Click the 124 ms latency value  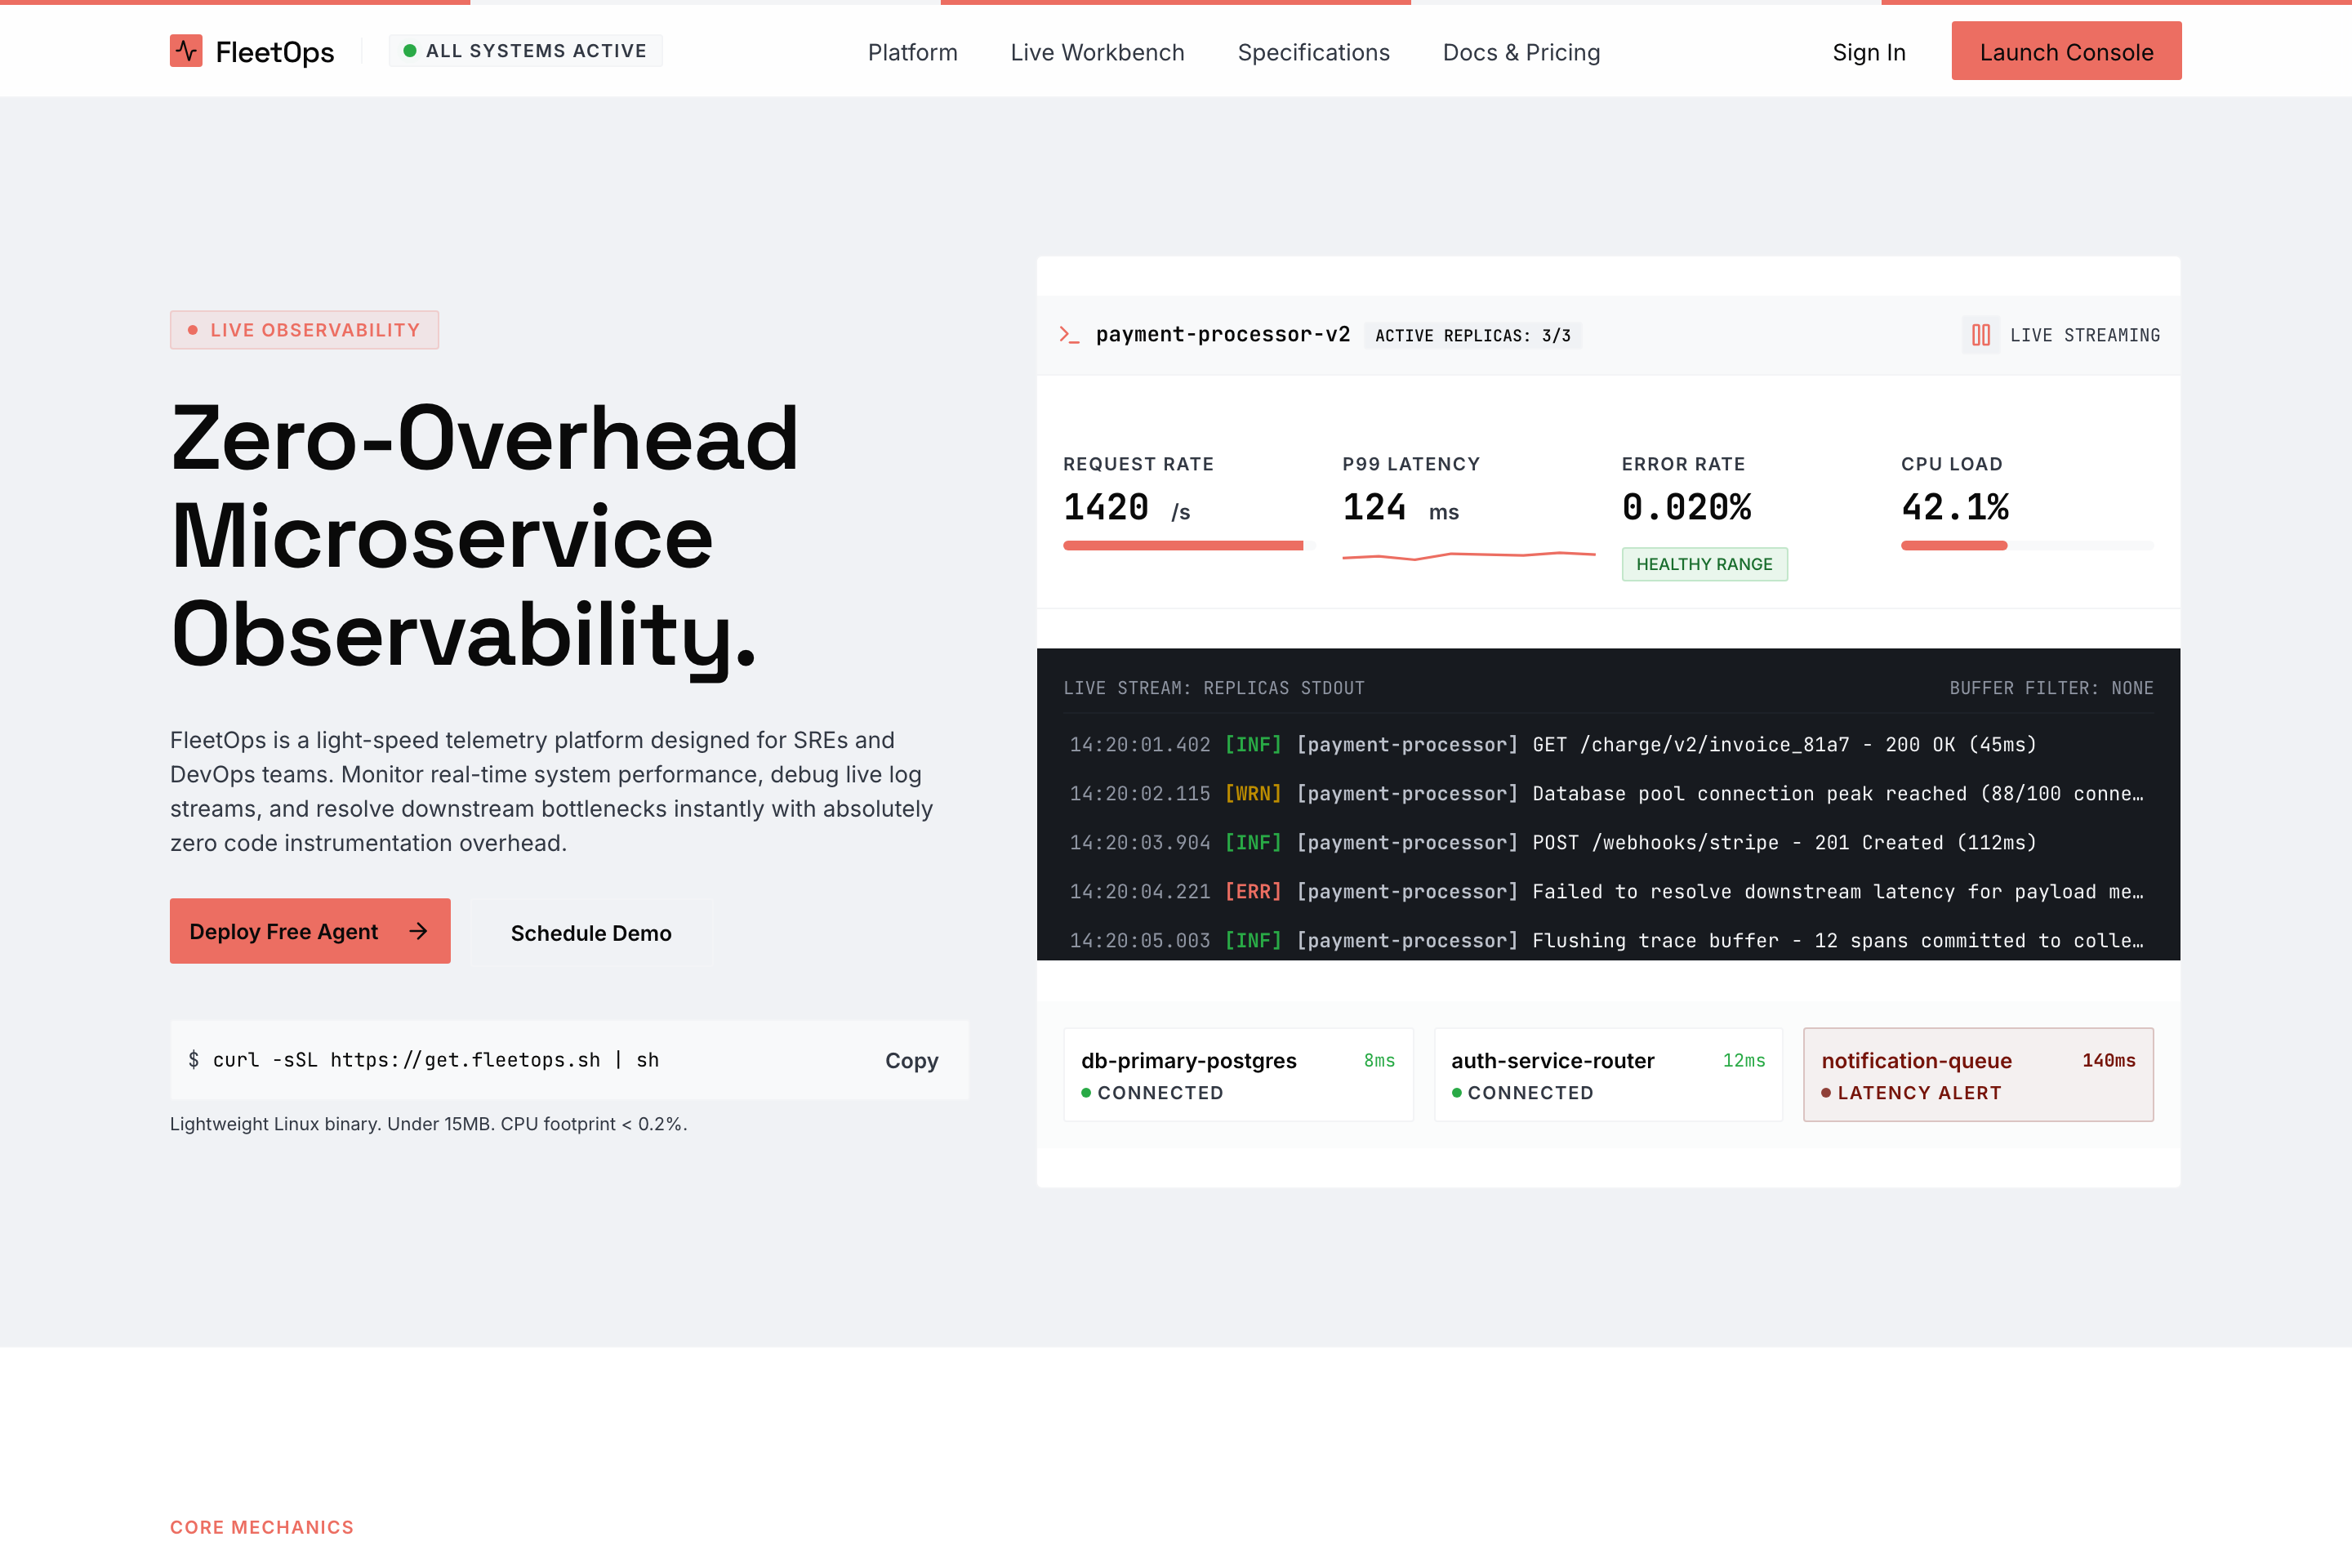pyautogui.click(x=1400, y=507)
